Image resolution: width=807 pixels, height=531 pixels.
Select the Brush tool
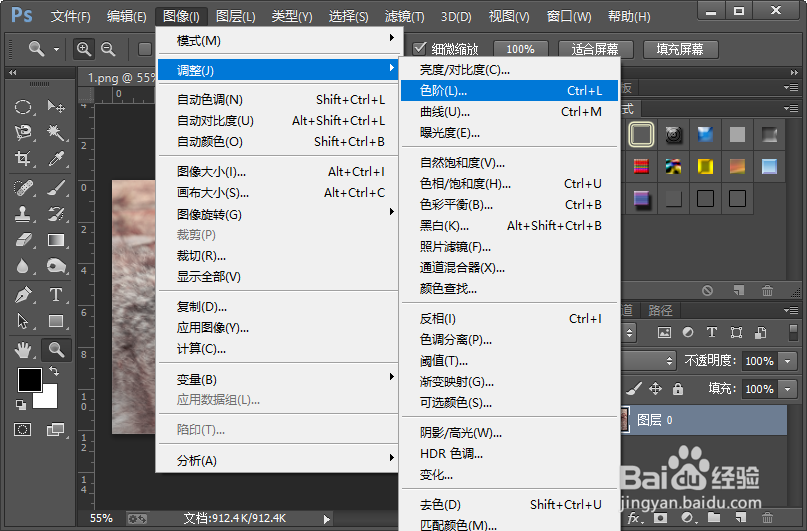(56, 188)
